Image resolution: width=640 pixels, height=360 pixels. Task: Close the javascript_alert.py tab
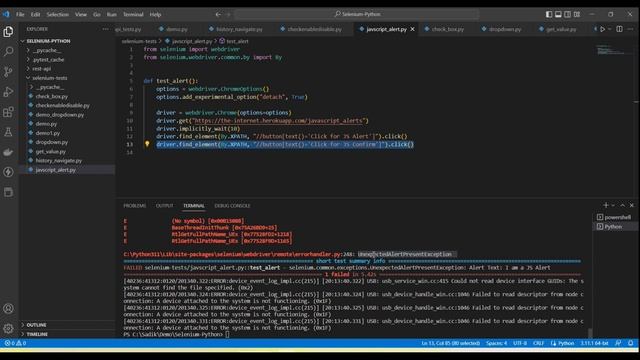click(413, 29)
